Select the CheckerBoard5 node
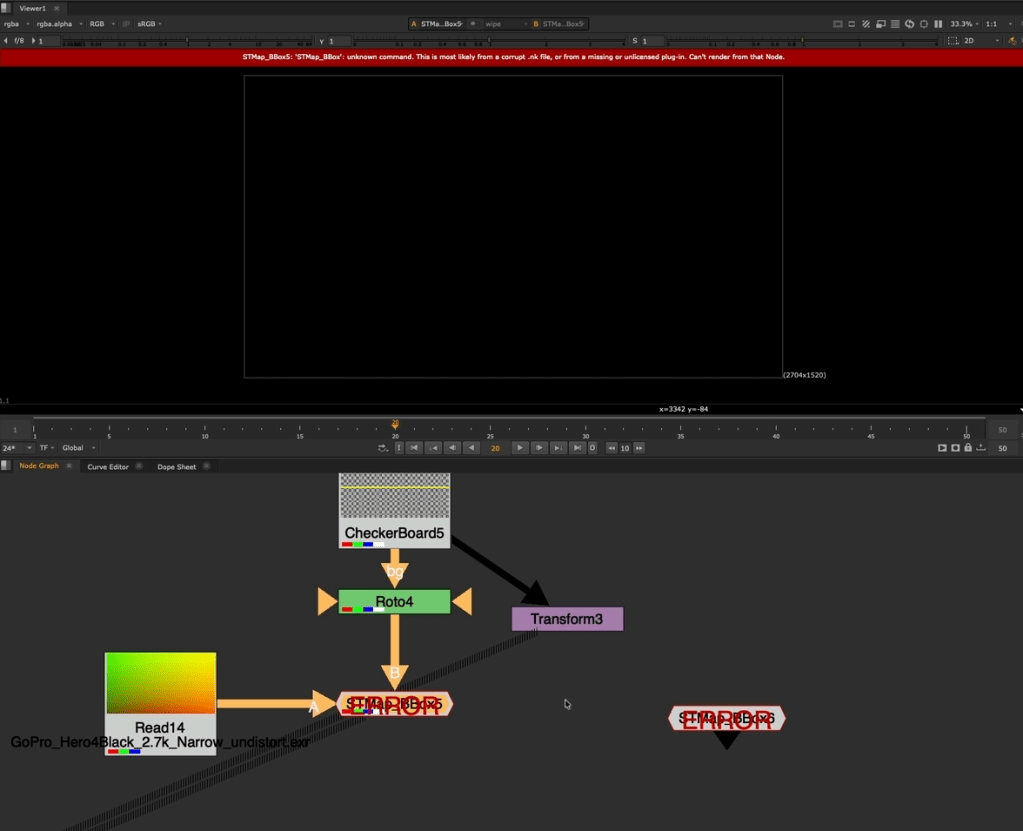This screenshot has width=1023, height=831. coord(394,511)
